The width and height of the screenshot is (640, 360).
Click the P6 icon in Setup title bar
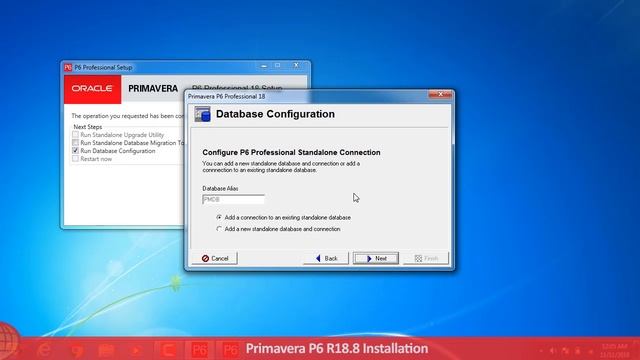(x=68, y=67)
